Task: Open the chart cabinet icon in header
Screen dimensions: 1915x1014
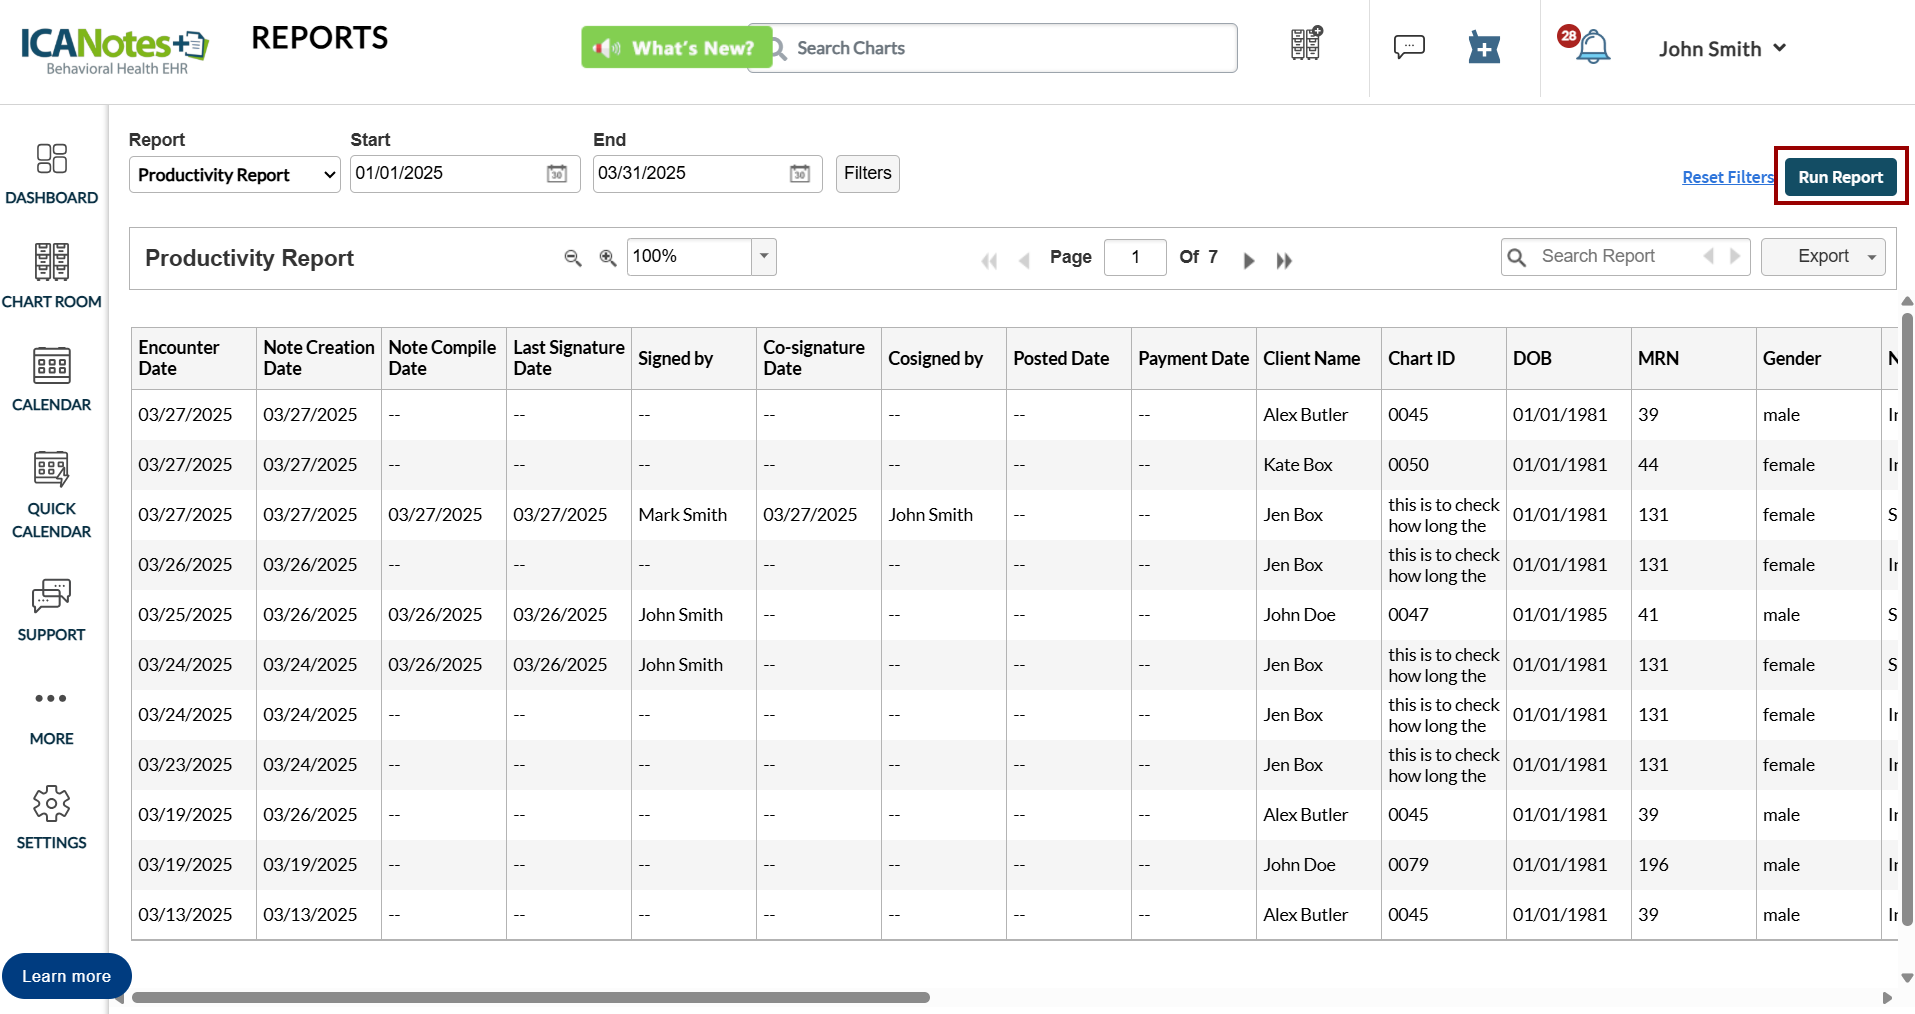Action: (1306, 44)
